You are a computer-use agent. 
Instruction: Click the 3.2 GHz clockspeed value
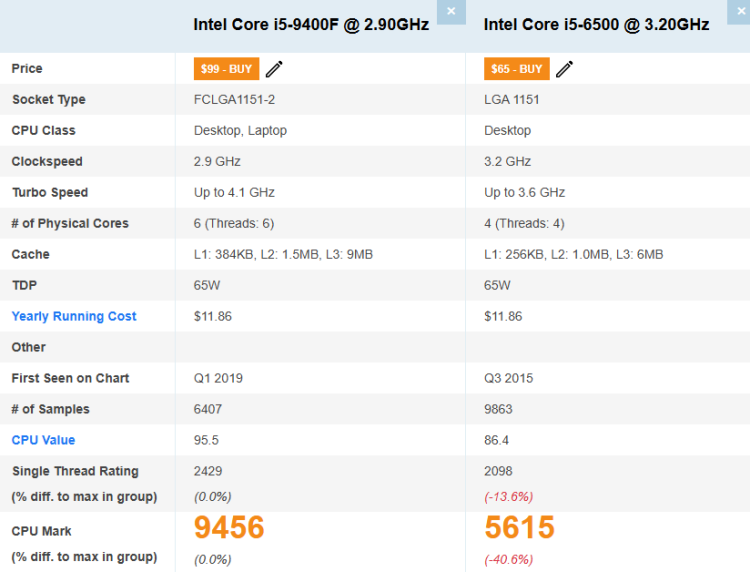(507, 162)
